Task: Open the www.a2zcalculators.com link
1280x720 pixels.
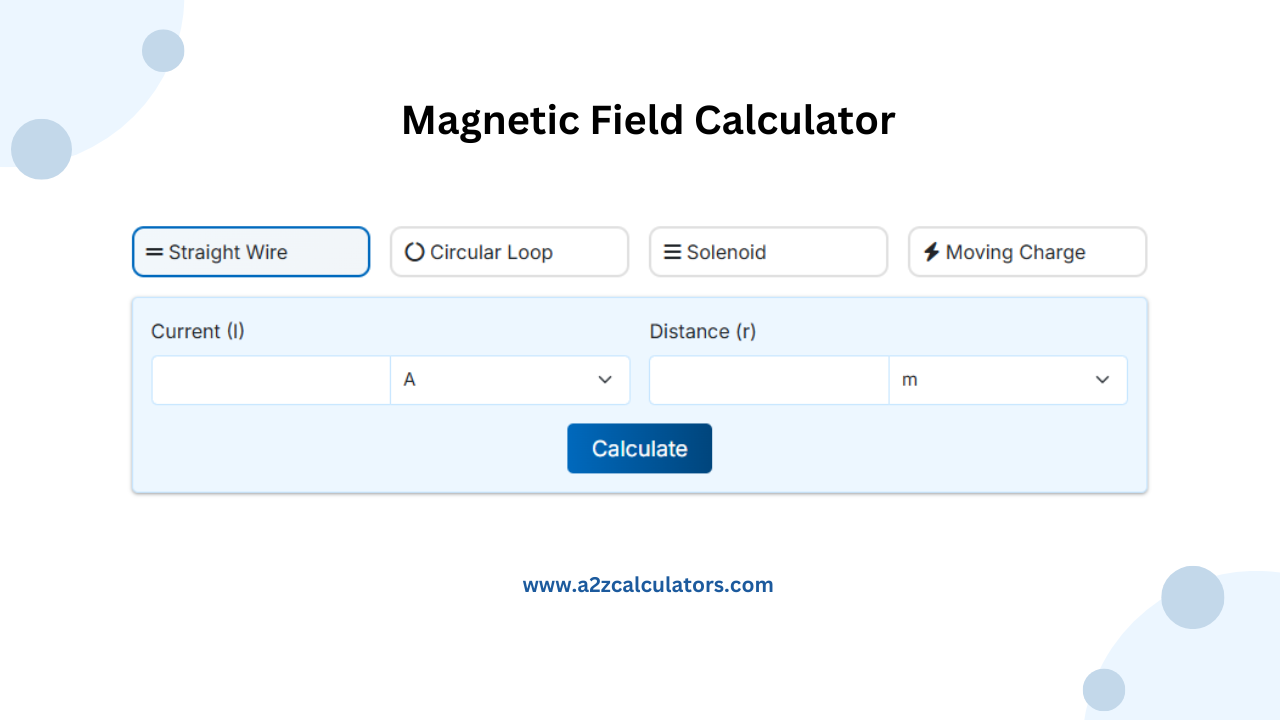Action: tap(648, 584)
